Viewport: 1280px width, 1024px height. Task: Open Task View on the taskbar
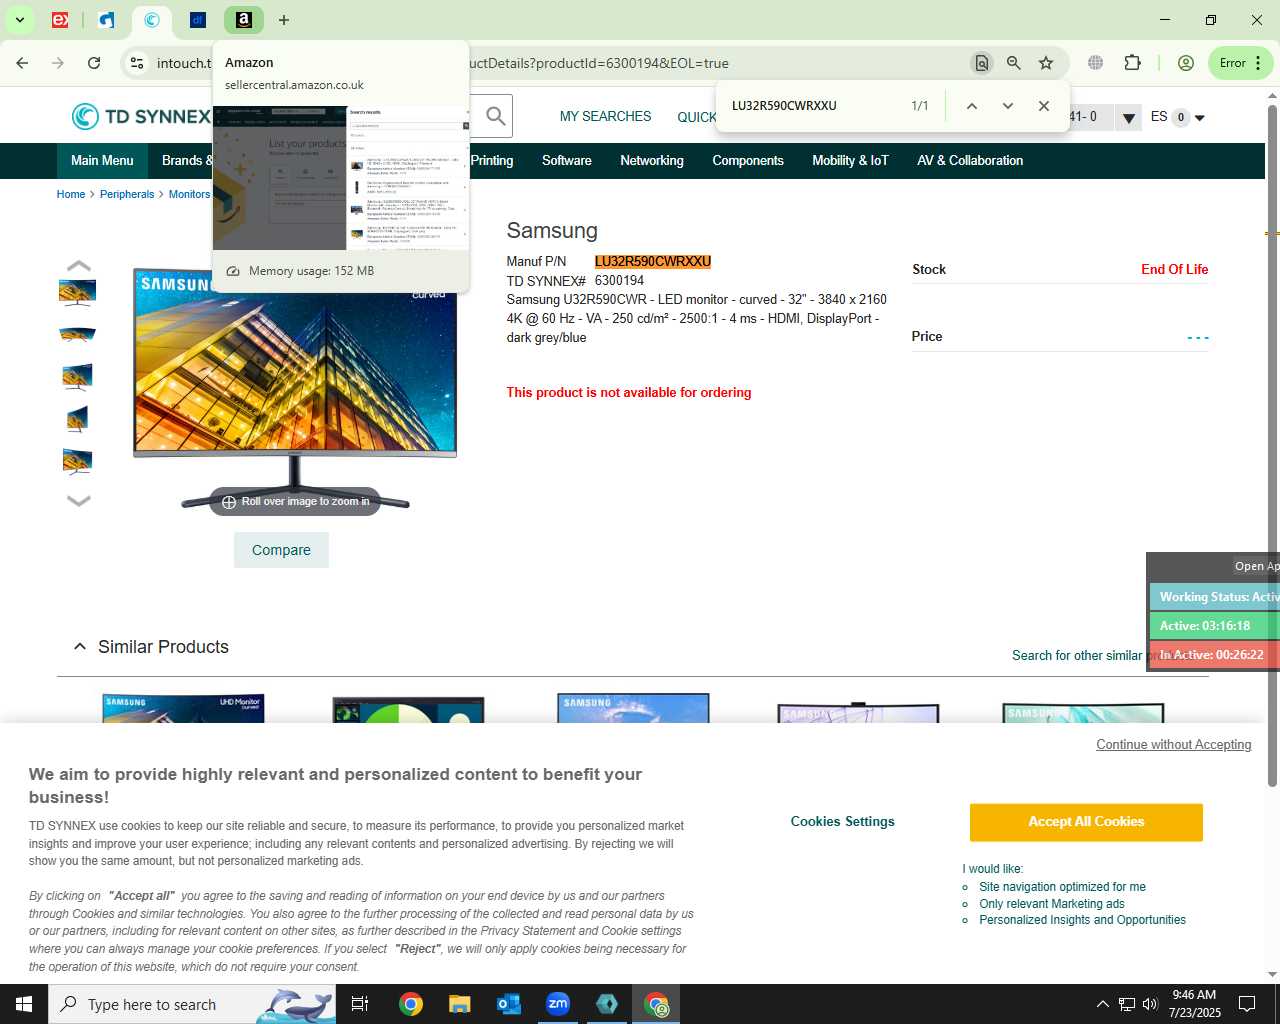(x=360, y=1004)
